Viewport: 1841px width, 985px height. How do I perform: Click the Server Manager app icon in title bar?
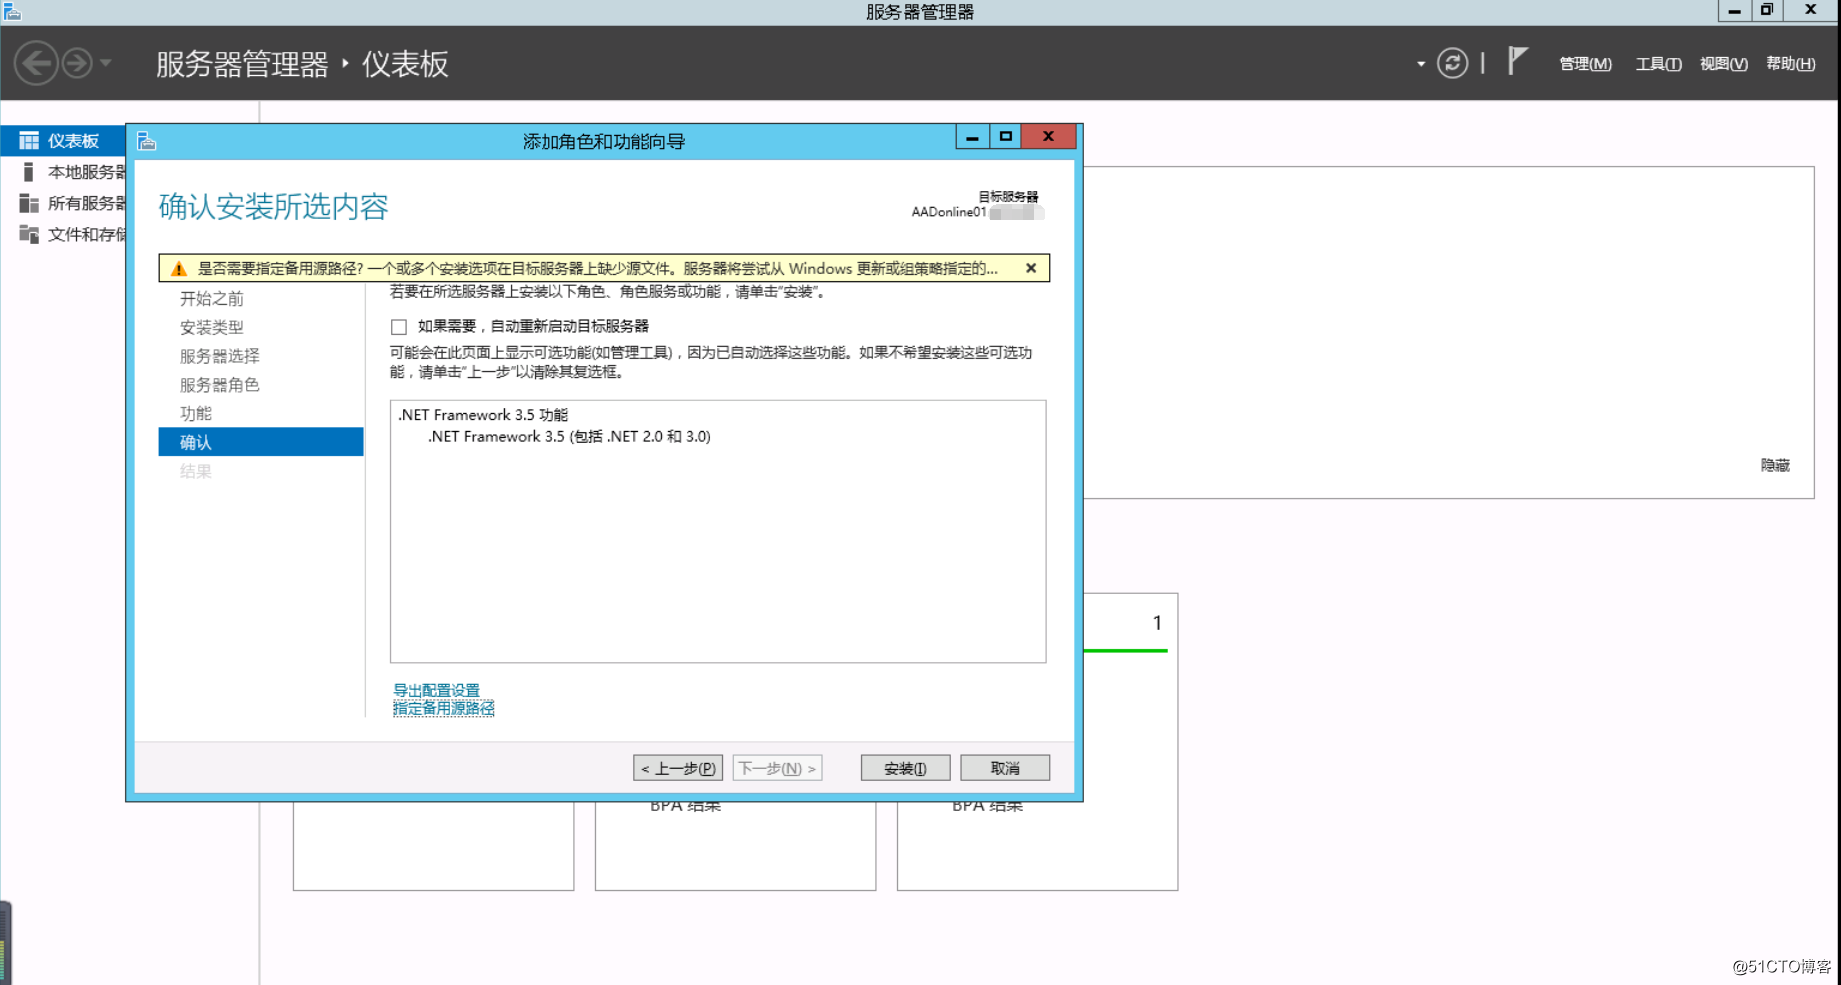click(12, 11)
